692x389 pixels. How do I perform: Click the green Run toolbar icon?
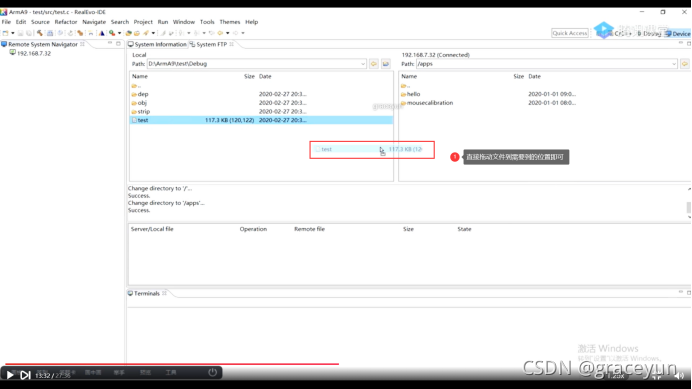pos(112,33)
